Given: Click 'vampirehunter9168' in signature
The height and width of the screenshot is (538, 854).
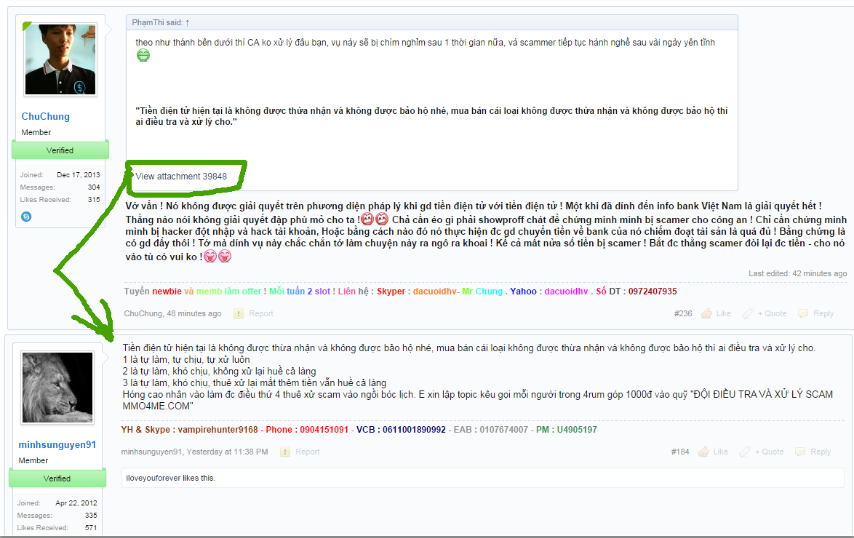Looking at the screenshot, I should pos(218,430).
